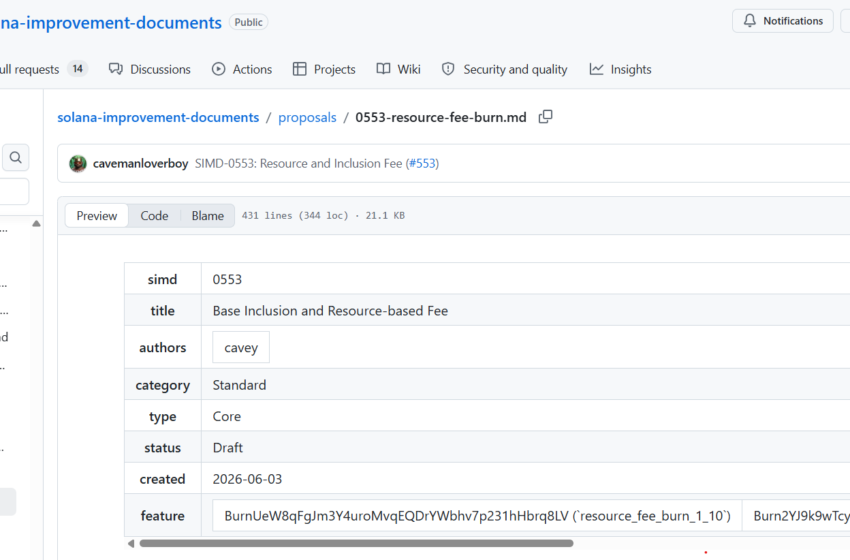Image resolution: width=850 pixels, height=560 pixels.
Task: Open commit message SIMD-0553 link
Action: pos(298,163)
